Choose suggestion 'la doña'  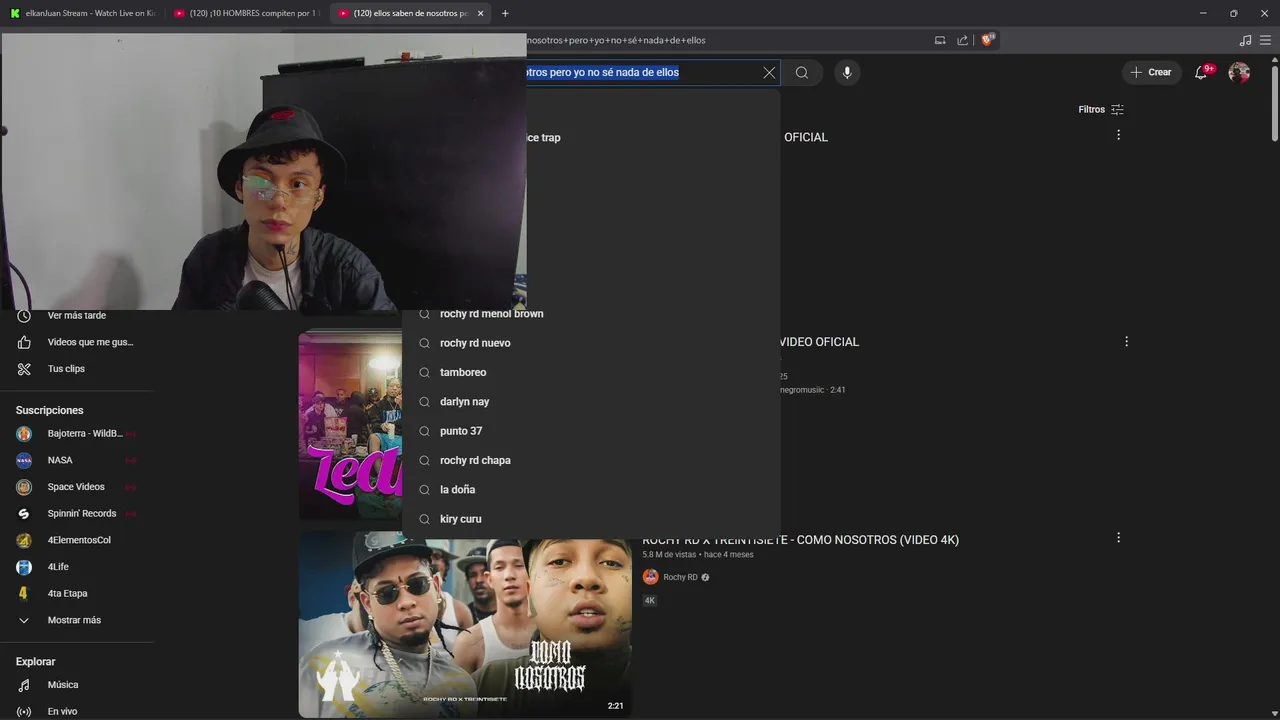coord(591,490)
